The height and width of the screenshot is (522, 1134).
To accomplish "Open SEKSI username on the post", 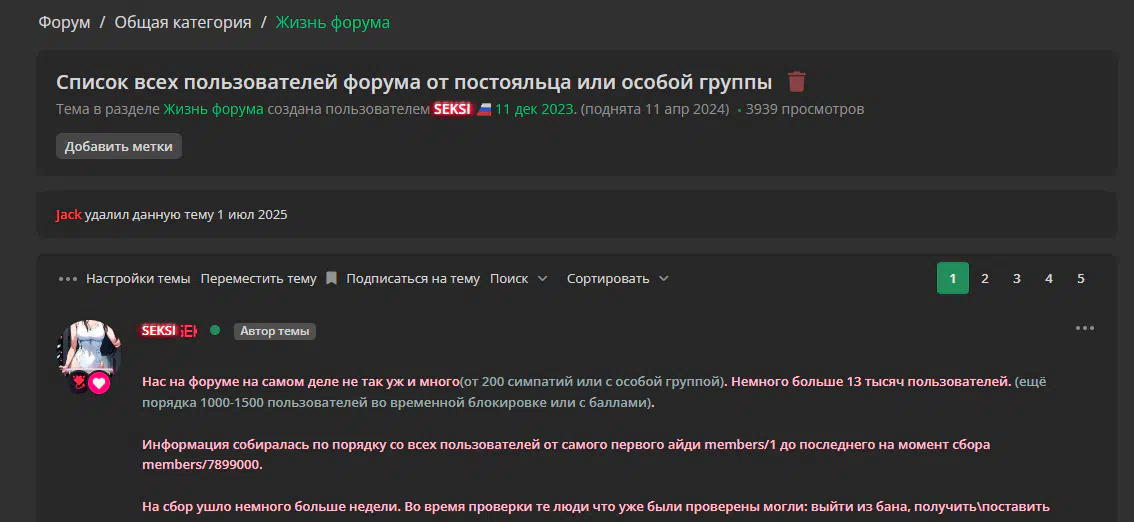I will 159,330.
